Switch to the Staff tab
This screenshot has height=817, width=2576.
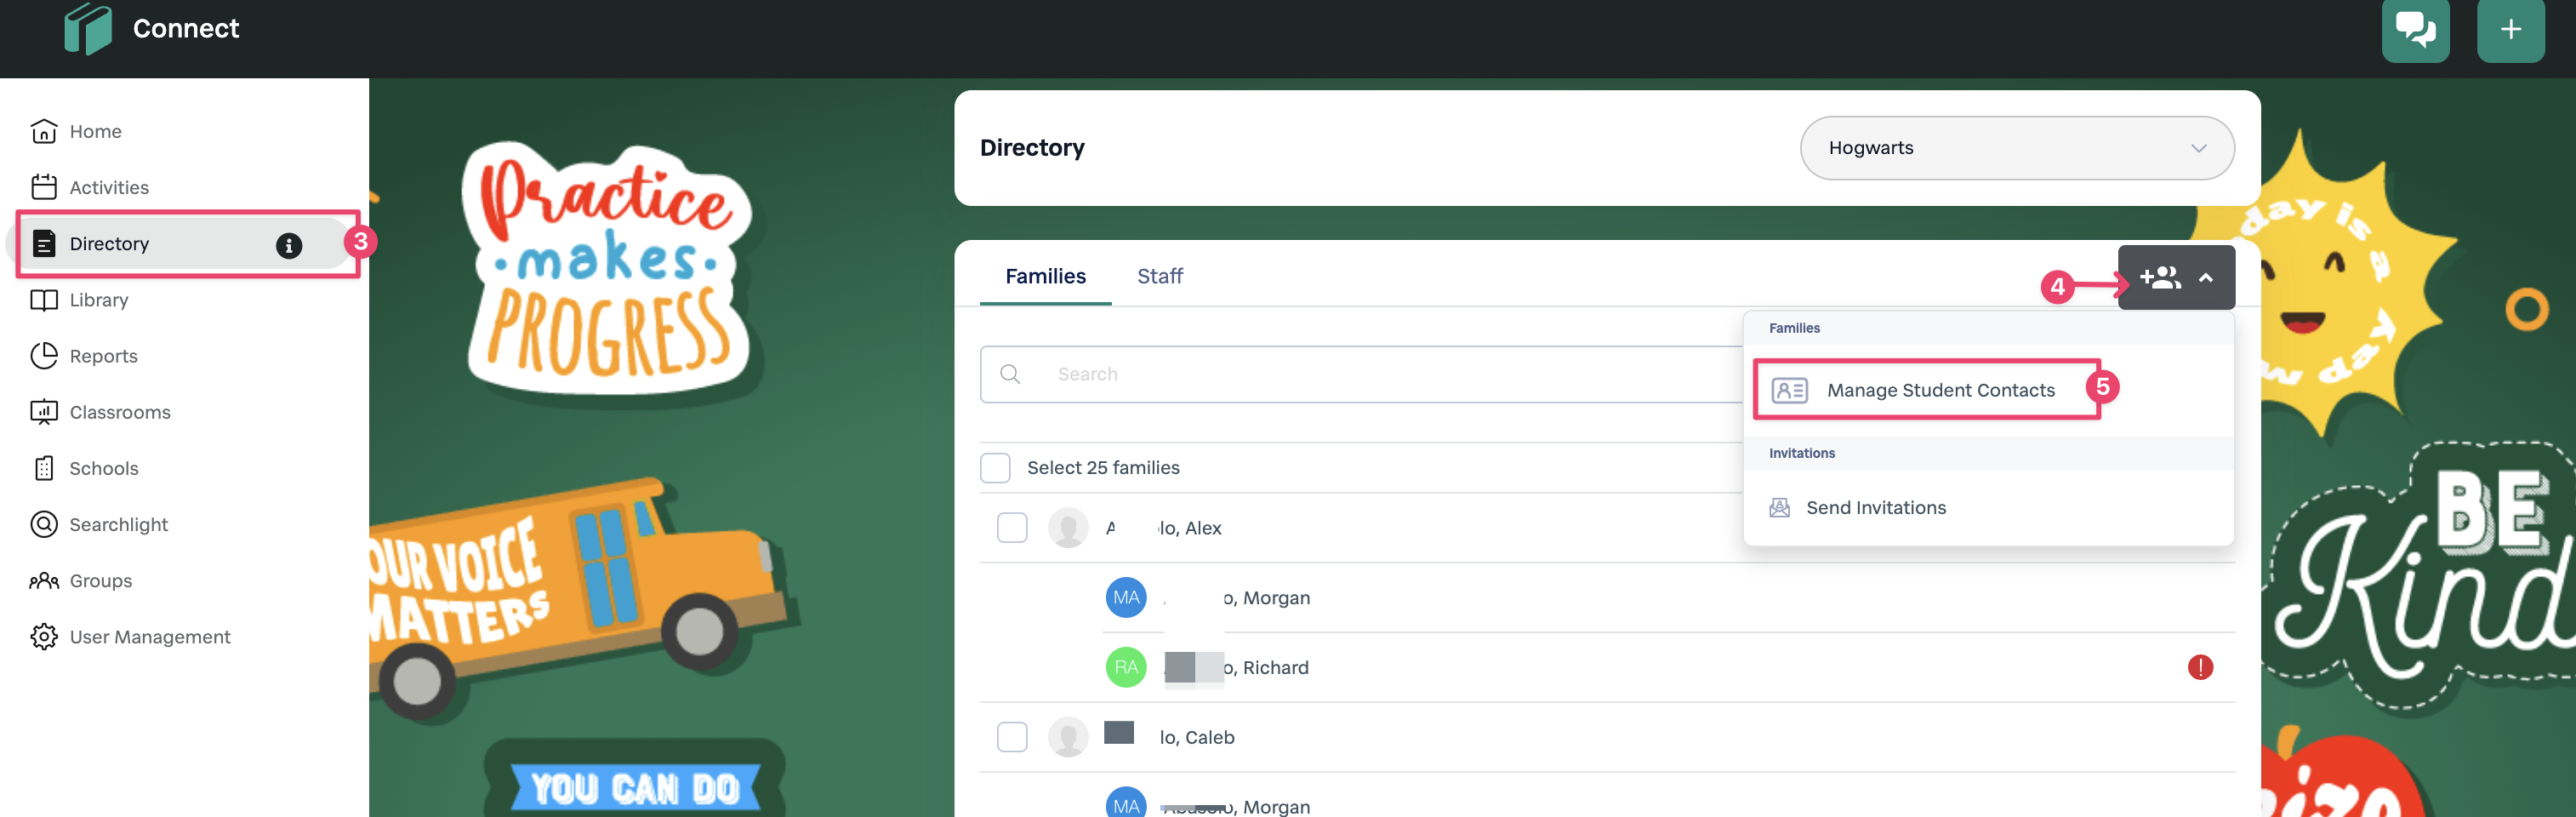pos(1159,276)
